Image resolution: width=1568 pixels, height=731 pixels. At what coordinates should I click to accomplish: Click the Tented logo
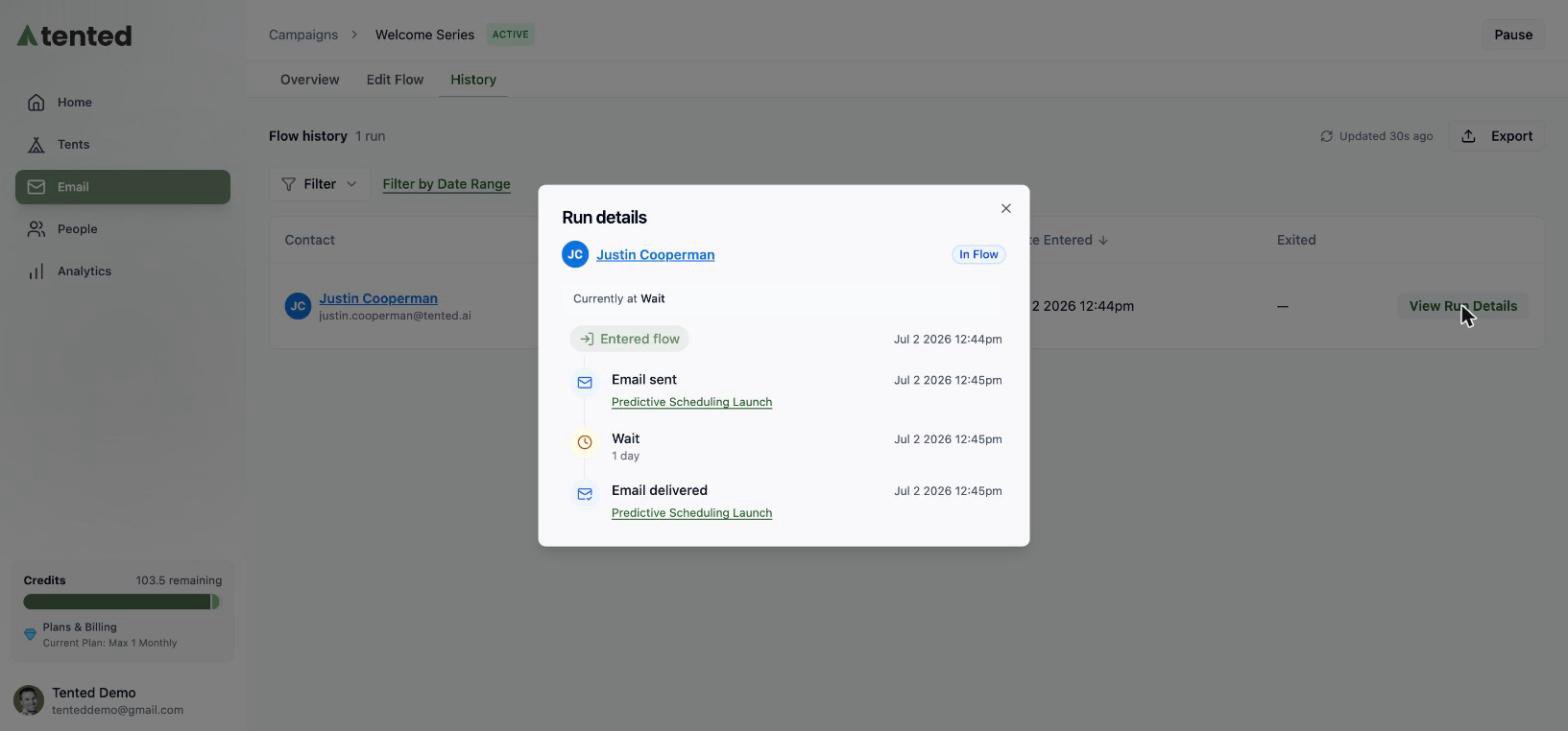75,36
